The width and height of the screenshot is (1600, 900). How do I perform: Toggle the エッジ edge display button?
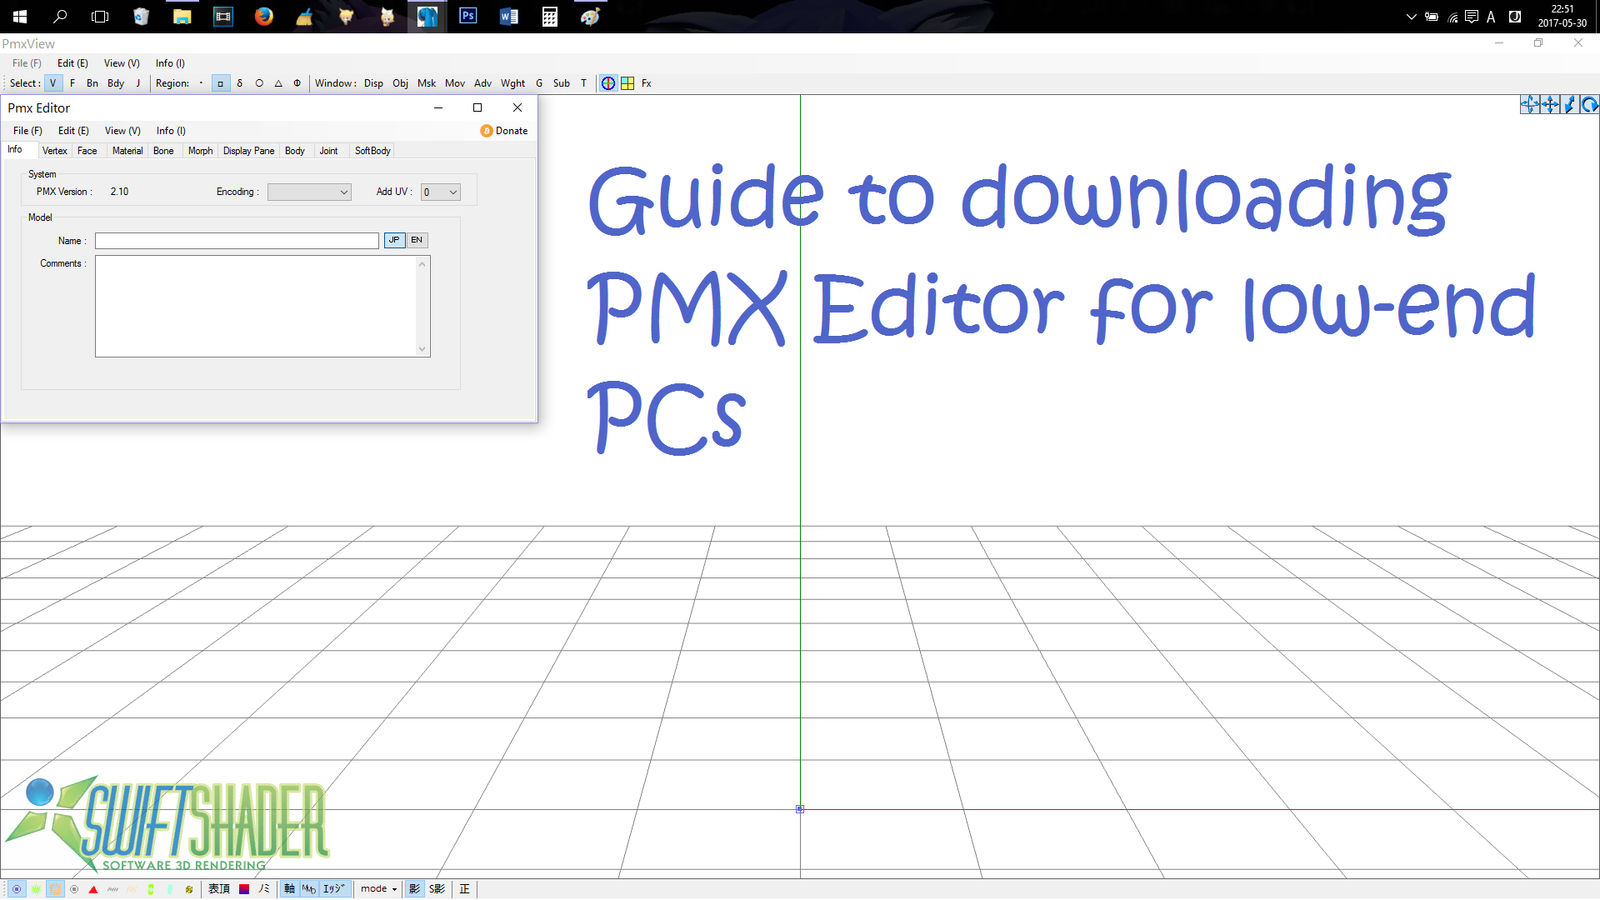coord(333,888)
